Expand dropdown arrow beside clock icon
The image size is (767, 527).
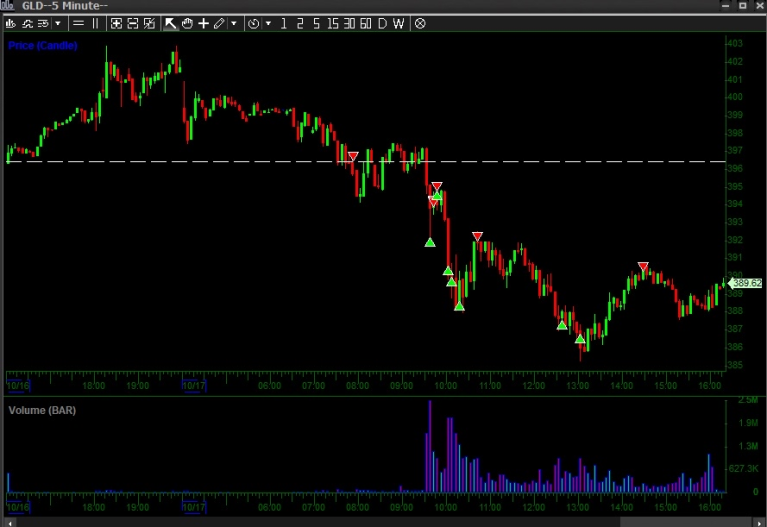click(x=268, y=23)
